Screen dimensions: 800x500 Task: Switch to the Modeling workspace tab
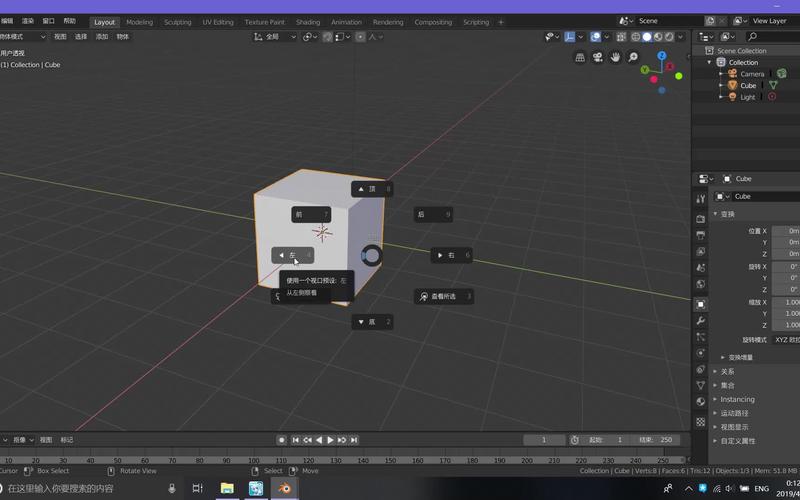tap(139, 22)
